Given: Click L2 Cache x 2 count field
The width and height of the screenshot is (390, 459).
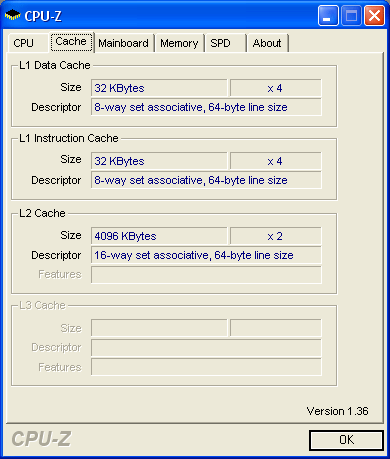Looking at the screenshot, I should tap(275, 236).
